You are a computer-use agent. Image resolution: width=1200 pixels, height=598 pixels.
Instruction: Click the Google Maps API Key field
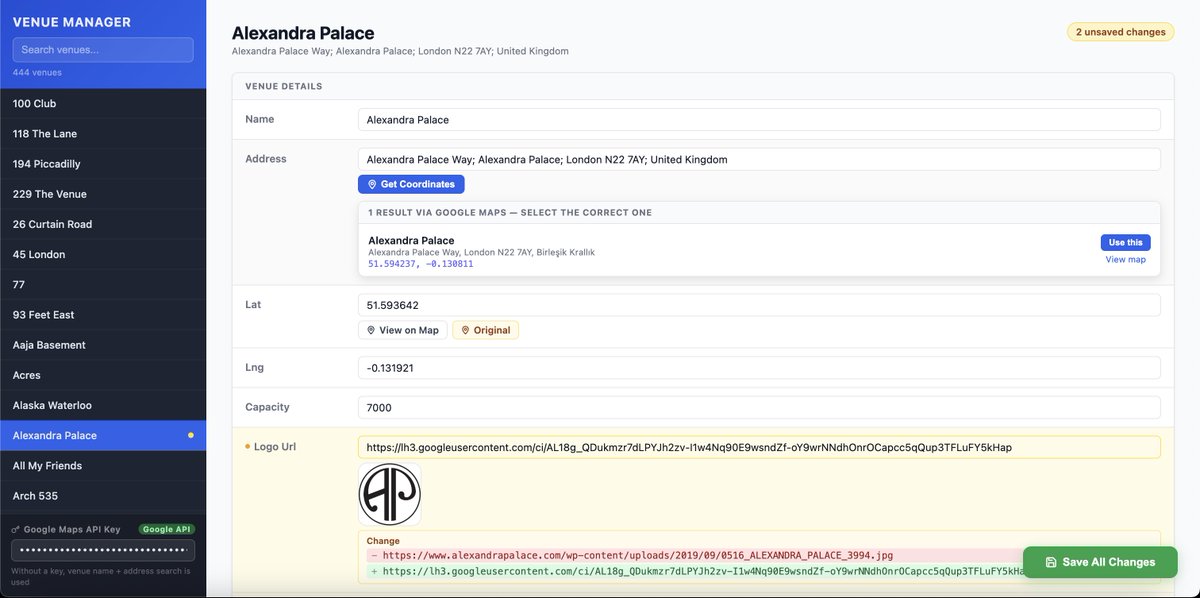click(x=103, y=550)
